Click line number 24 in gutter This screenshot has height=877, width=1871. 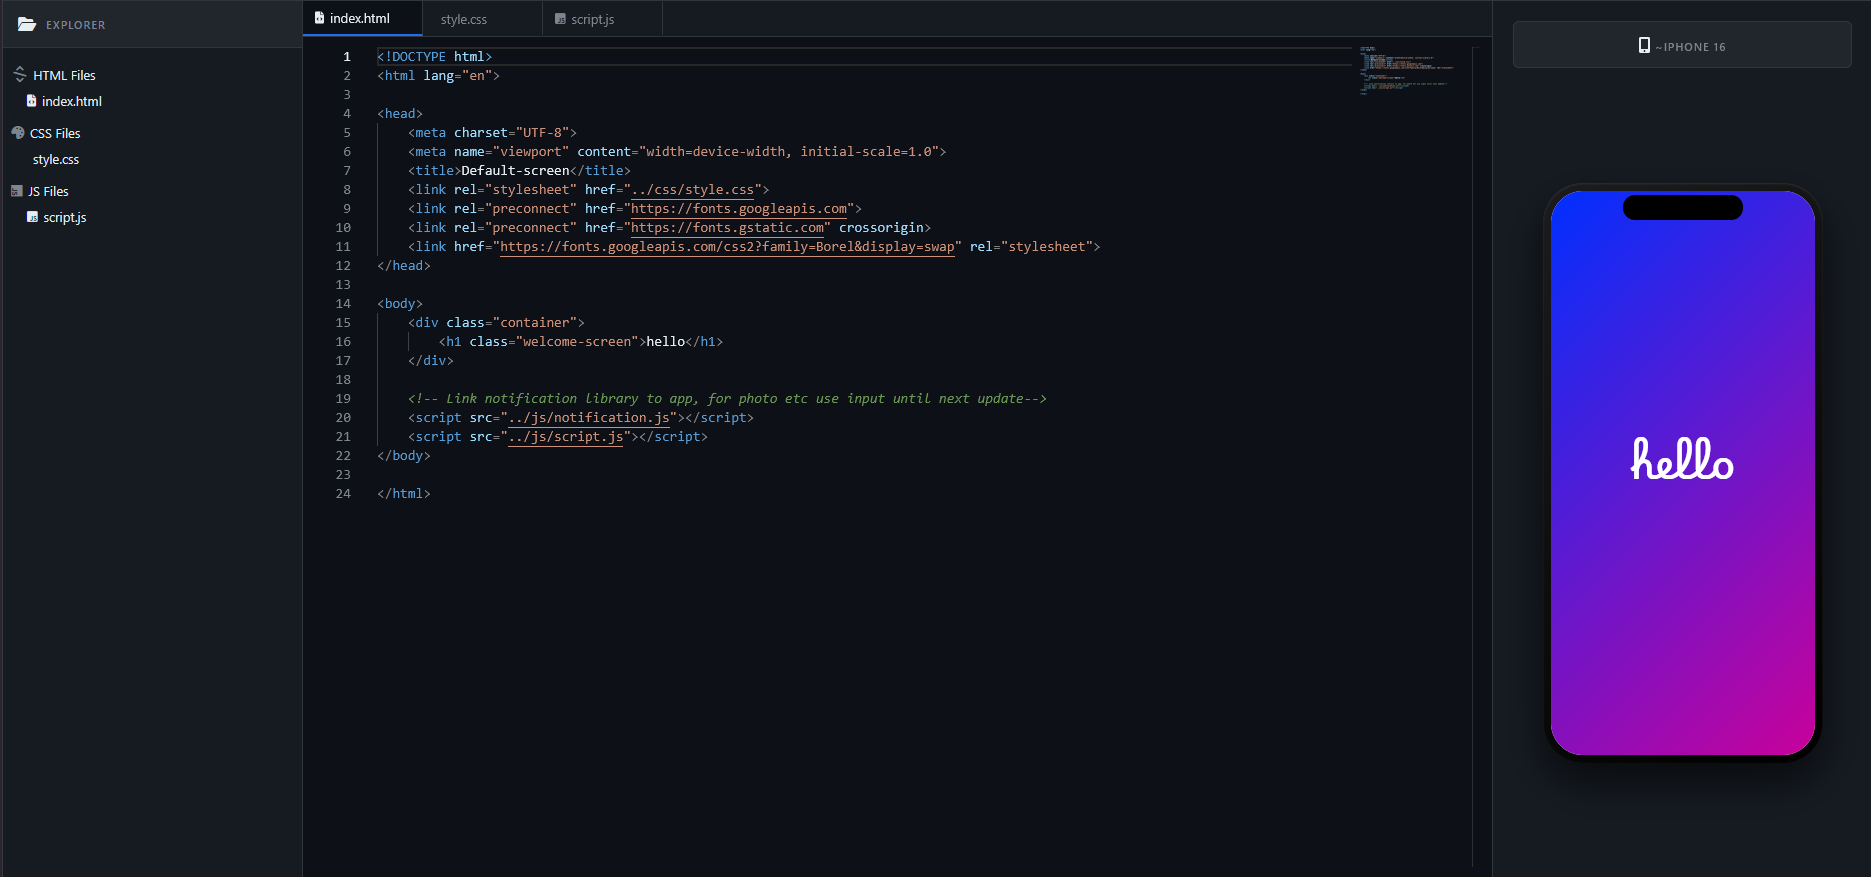pos(343,493)
